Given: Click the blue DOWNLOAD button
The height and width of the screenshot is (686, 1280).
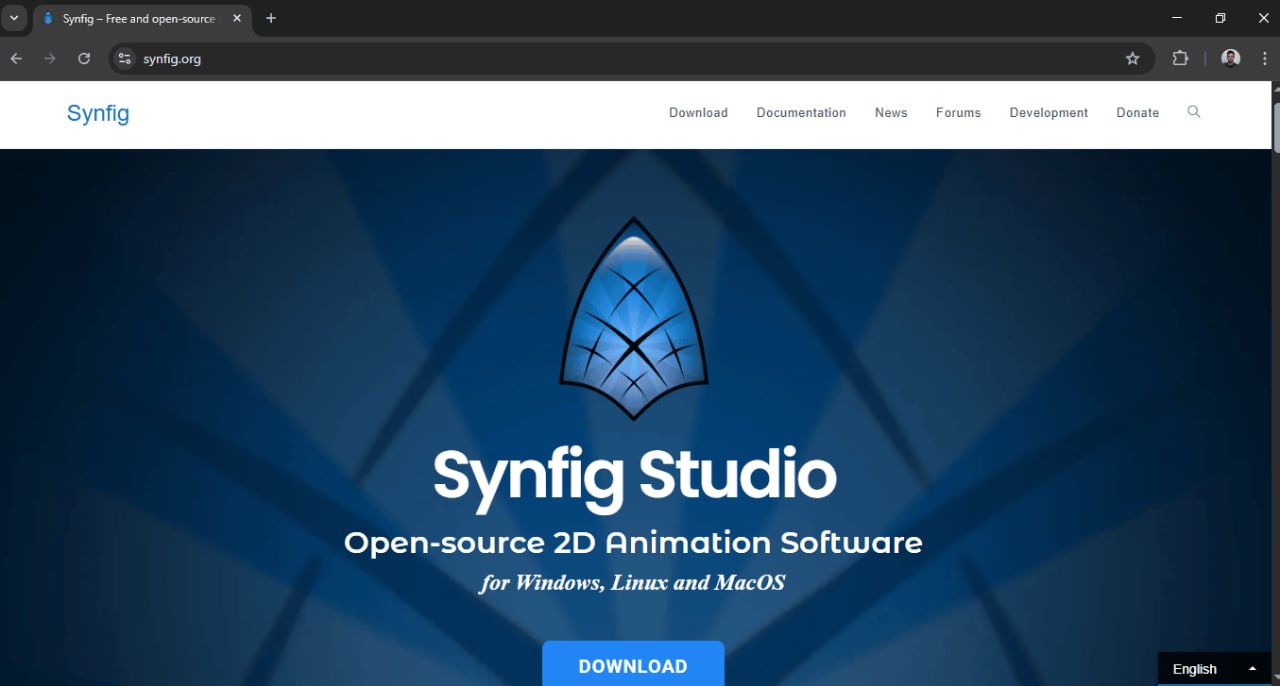Looking at the screenshot, I should click(x=633, y=665).
